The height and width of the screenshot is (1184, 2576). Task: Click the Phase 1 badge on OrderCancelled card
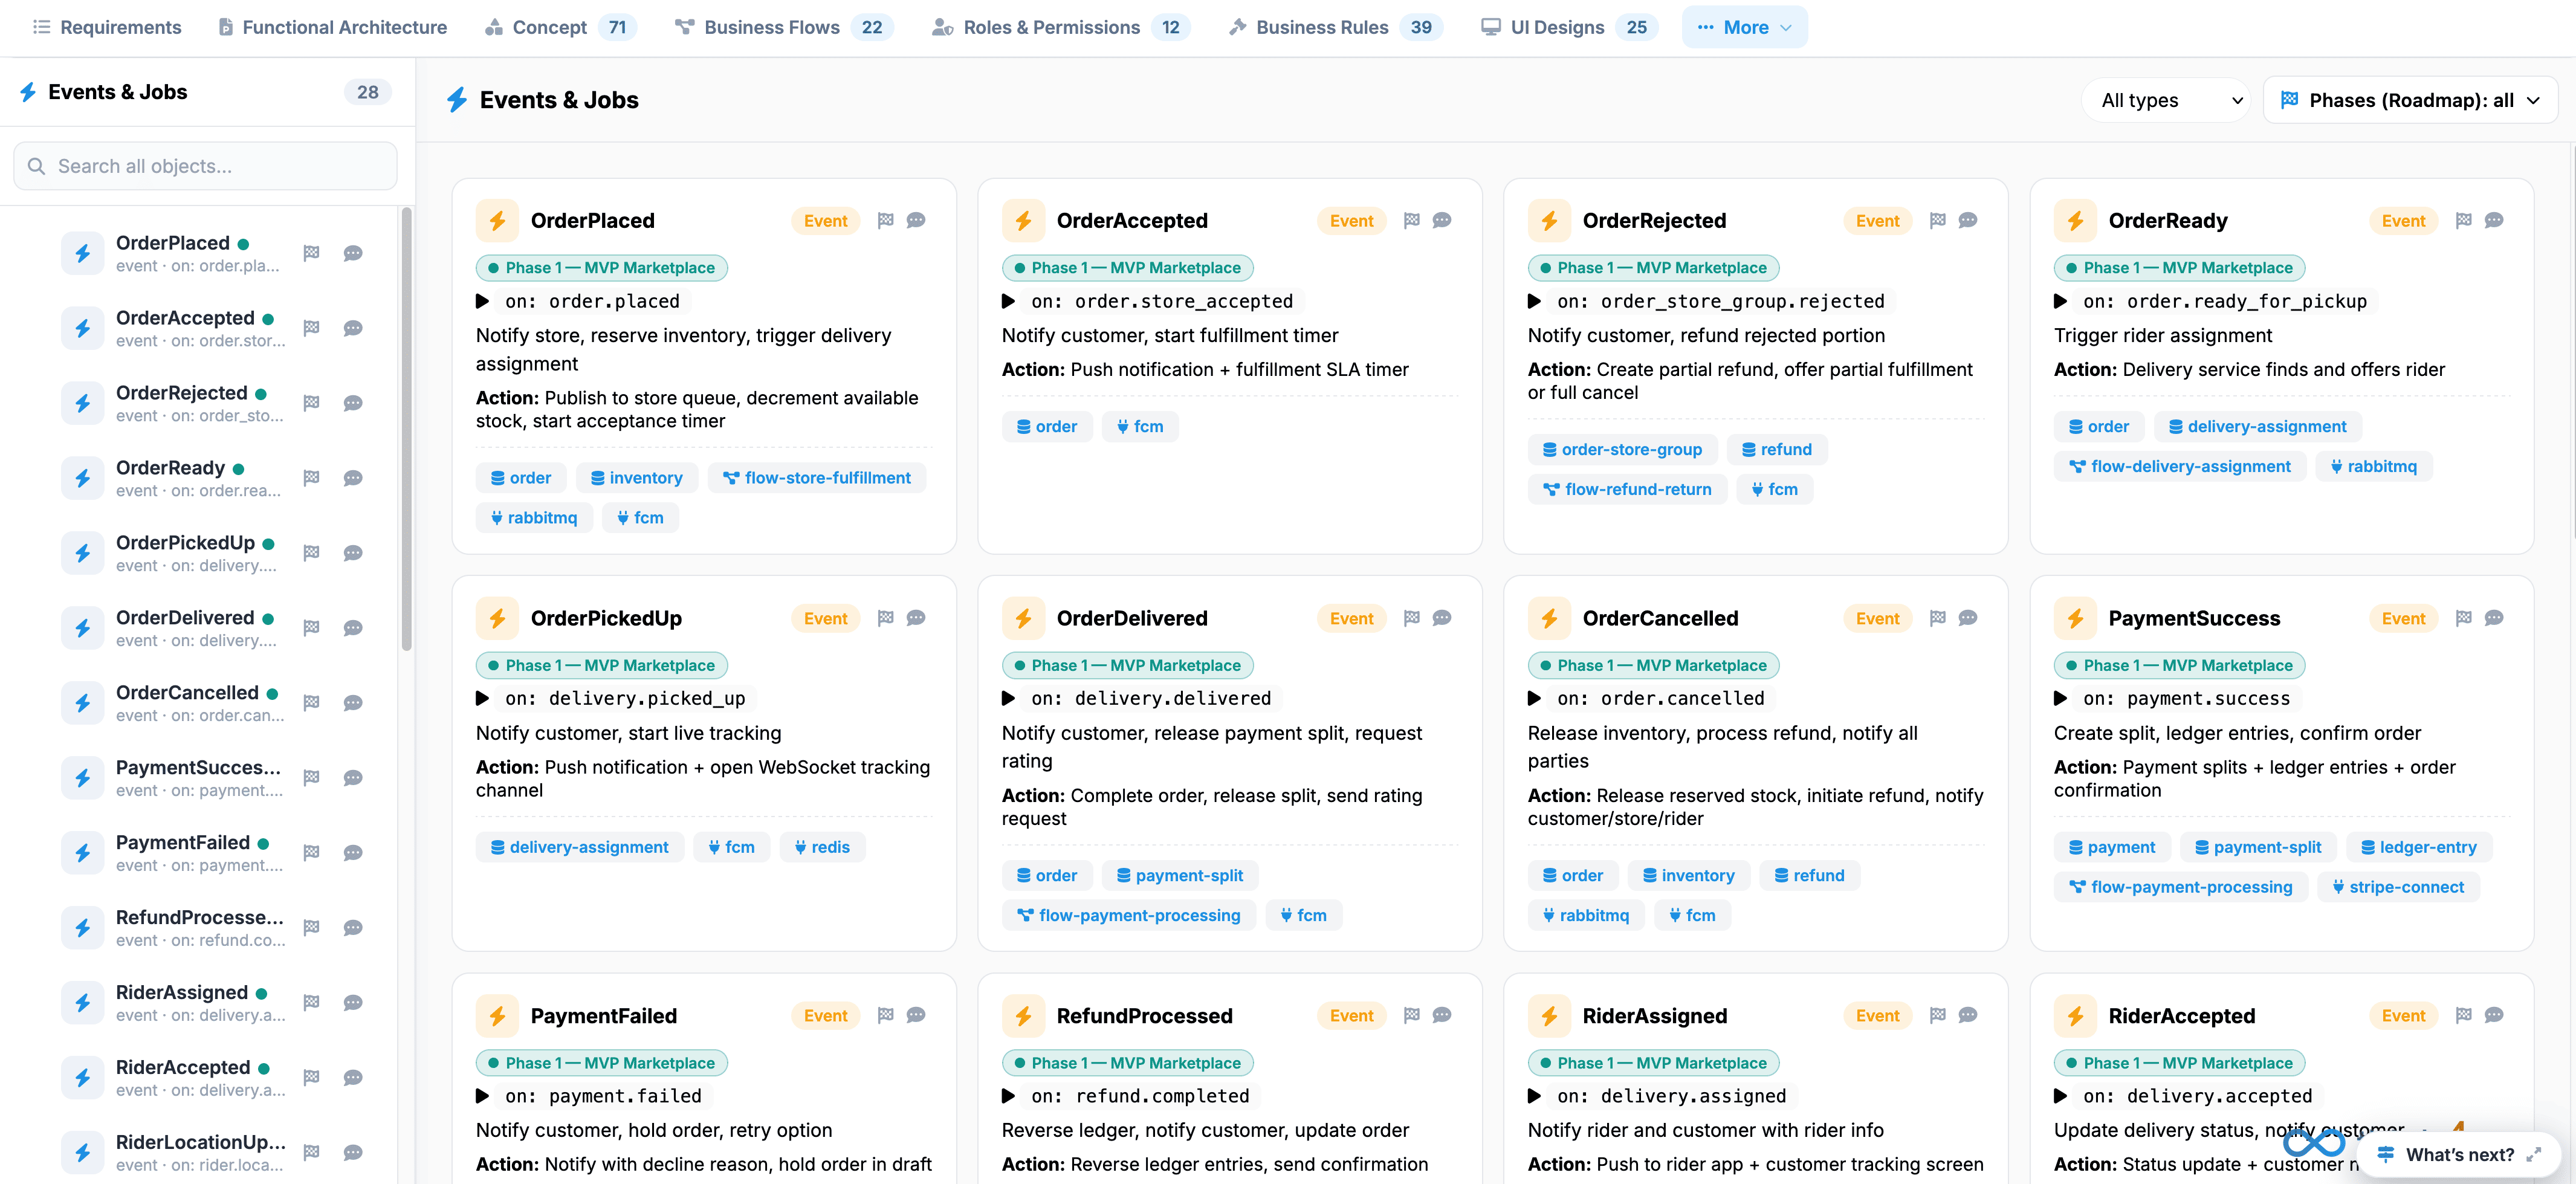(1653, 665)
